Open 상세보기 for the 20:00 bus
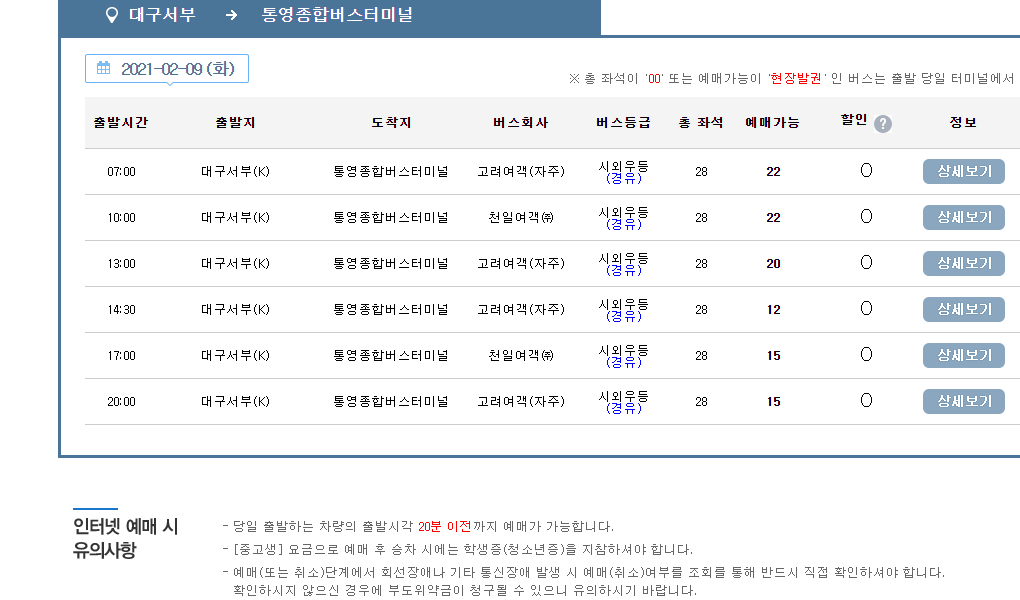Screen dimensions: 1020x600 (x=963, y=402)
